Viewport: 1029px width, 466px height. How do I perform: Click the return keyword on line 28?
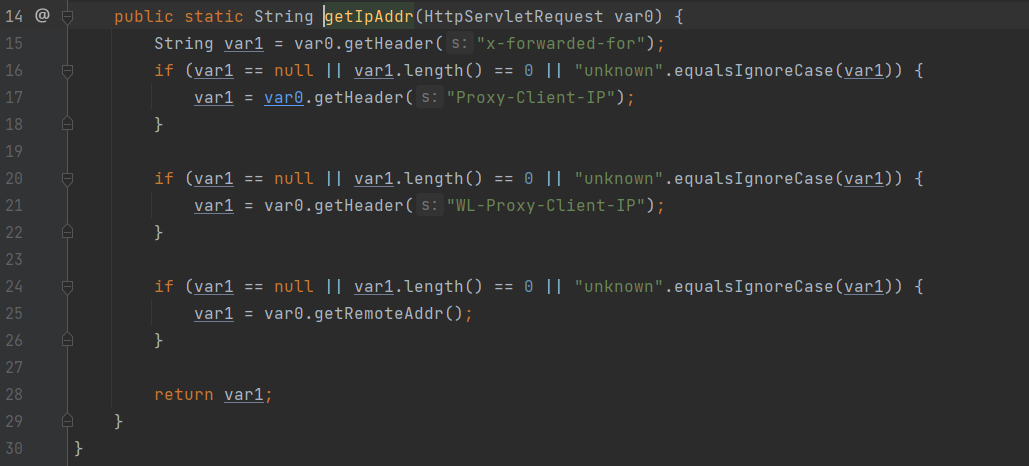[x=184, y=395]
